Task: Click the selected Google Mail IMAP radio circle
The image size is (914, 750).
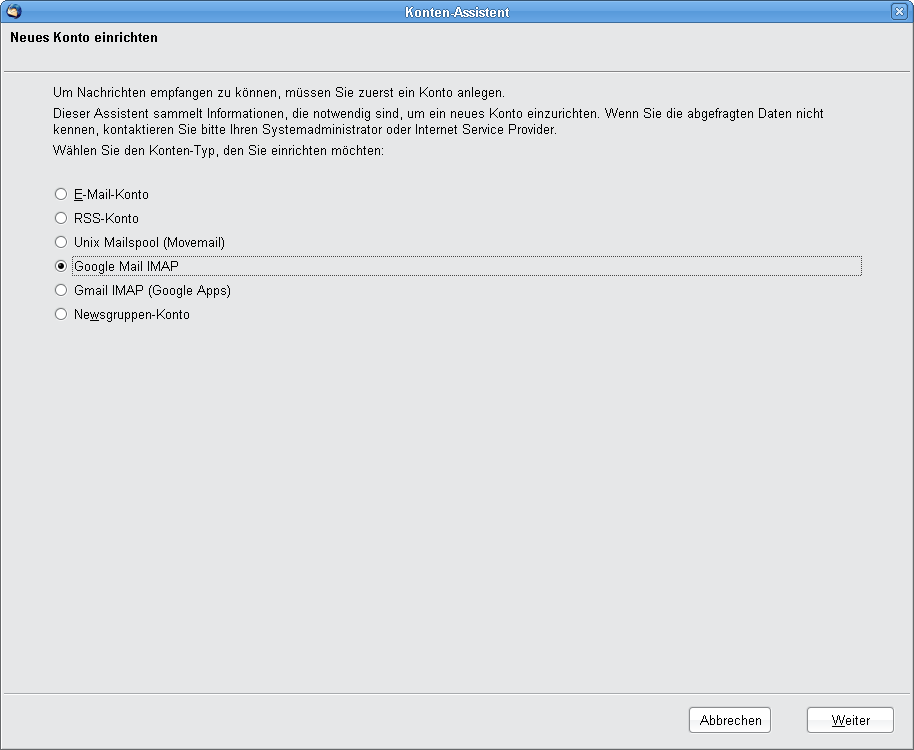Action: 61,266
